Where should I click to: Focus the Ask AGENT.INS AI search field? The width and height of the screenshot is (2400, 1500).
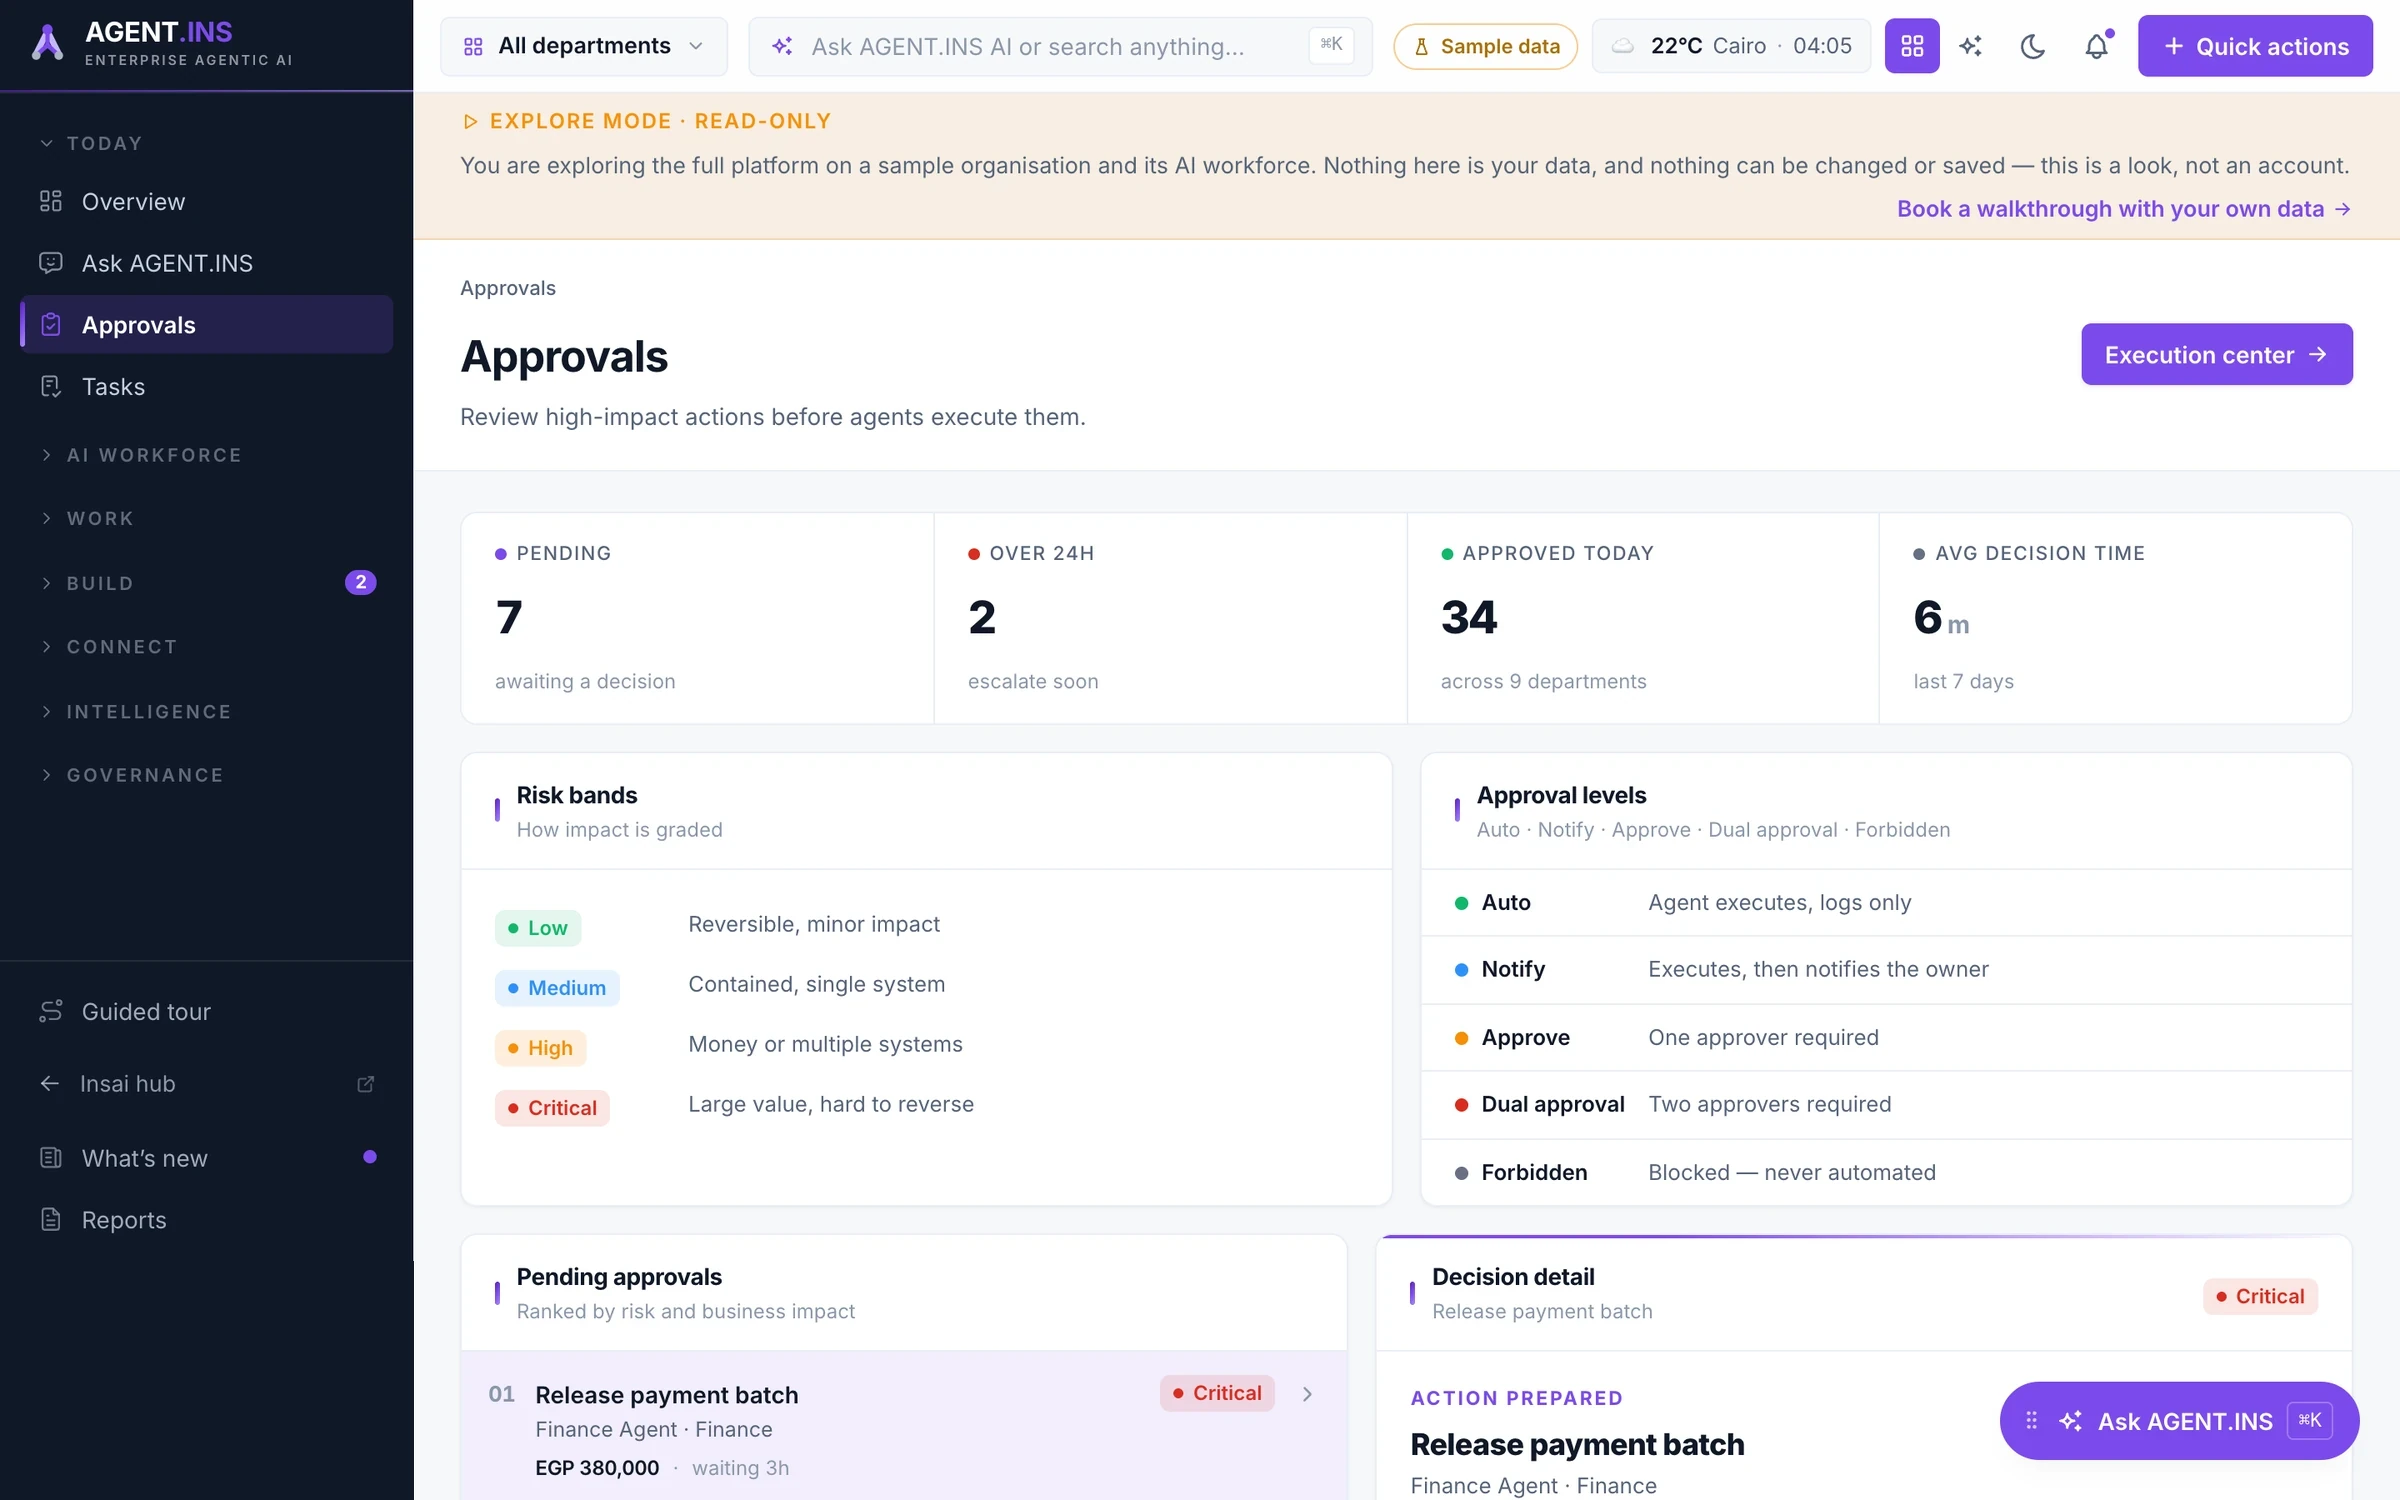(1060, 46)
